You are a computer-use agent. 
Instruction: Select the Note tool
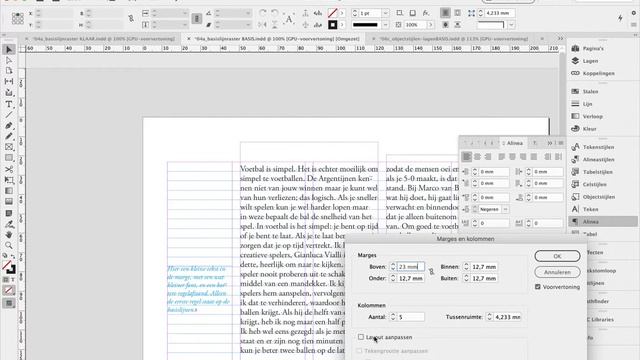click(x=9, y=213)
